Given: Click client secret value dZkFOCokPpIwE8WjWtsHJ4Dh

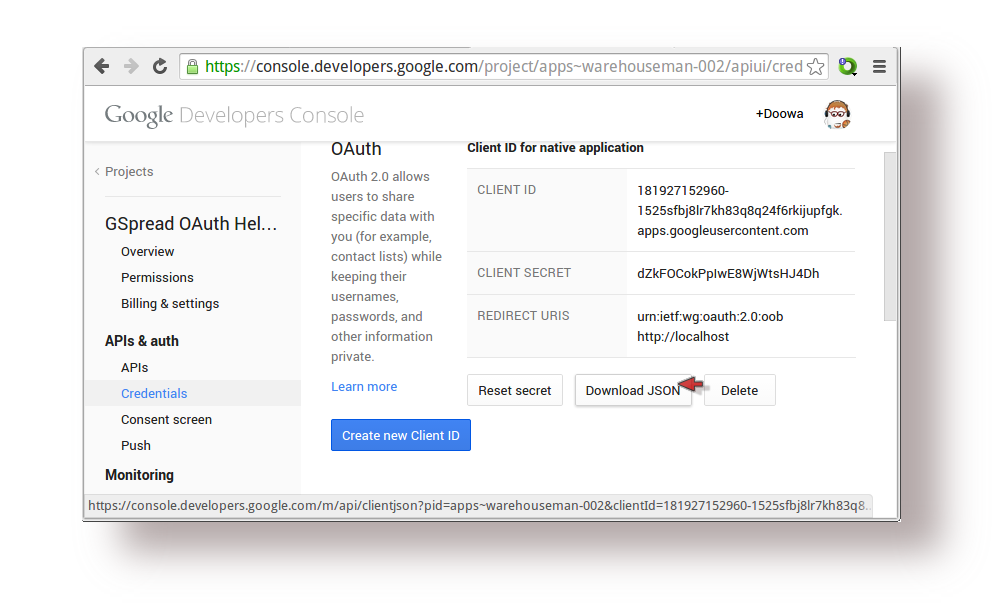Looking at the screenshot, I should click(728, 274).
